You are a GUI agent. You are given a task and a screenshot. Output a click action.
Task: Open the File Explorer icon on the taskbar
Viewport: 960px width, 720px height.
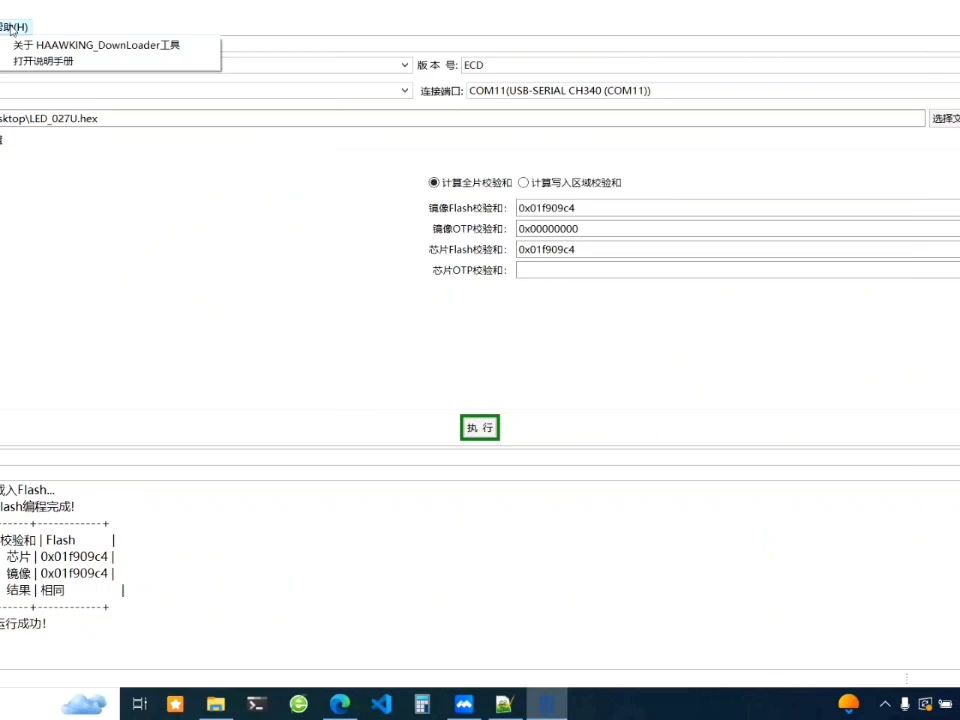(215, 704)
